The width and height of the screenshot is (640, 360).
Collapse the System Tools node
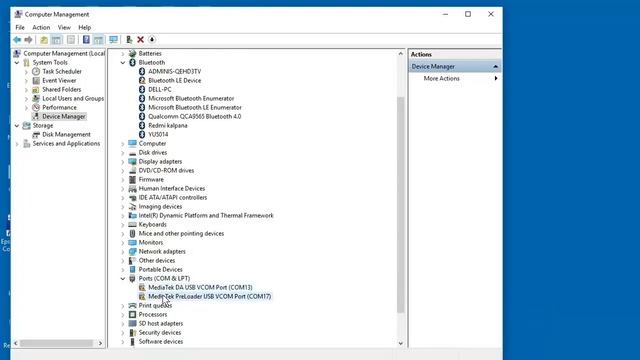coord(17,62)
